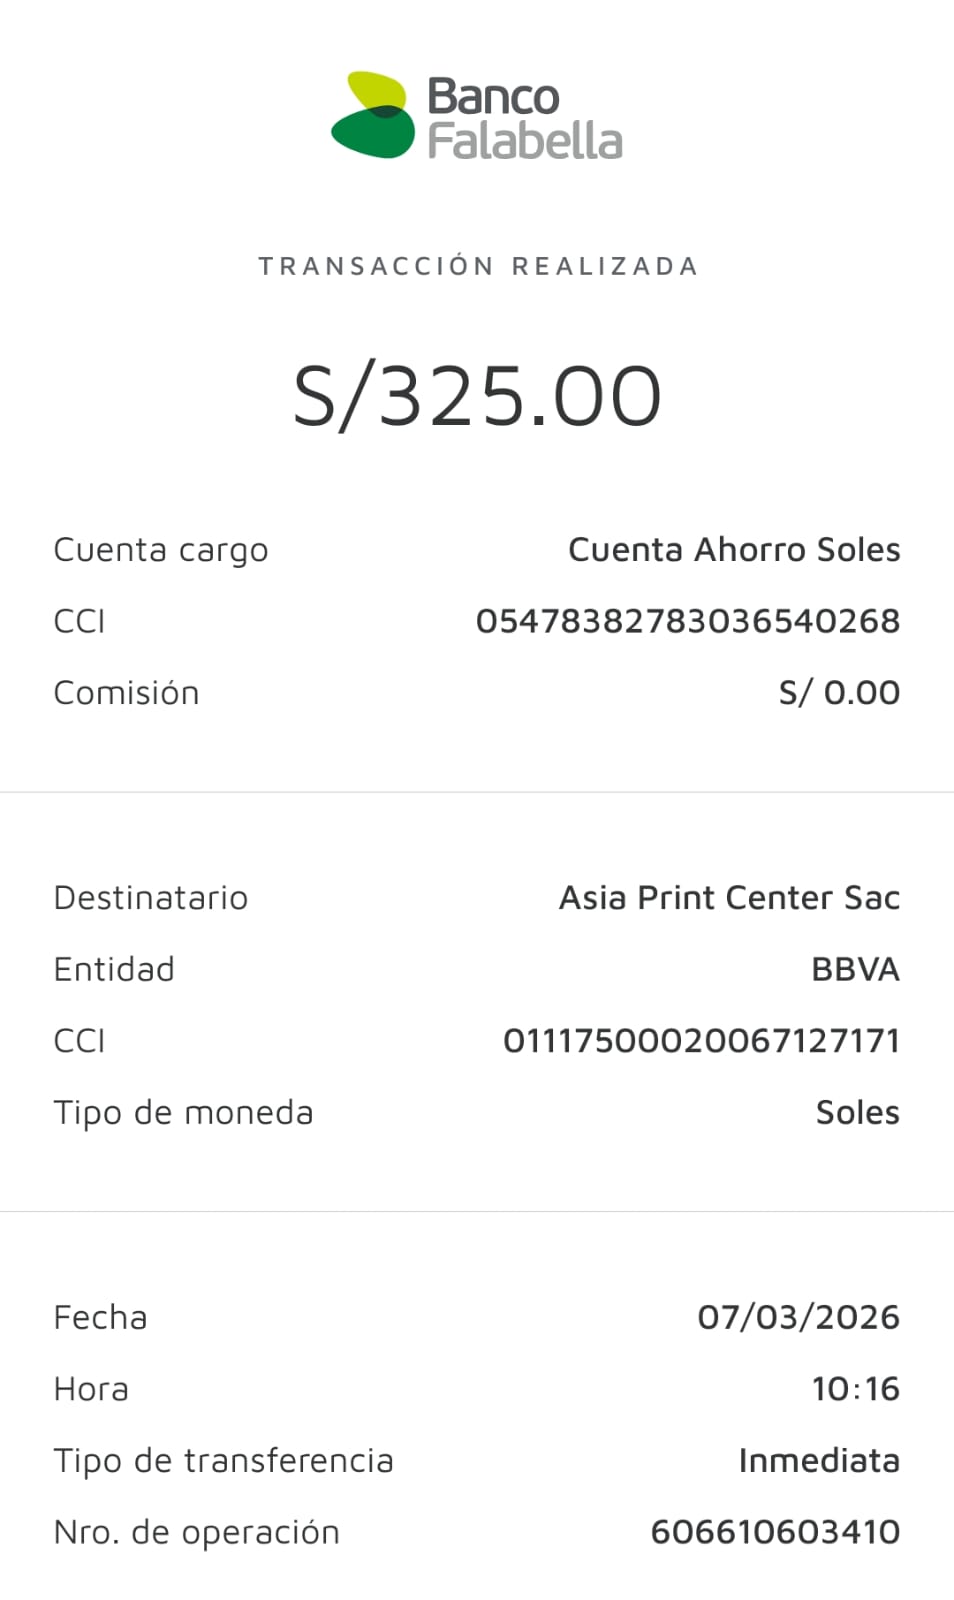
Task: Click the Destinatario label
Action: [151, 898]
